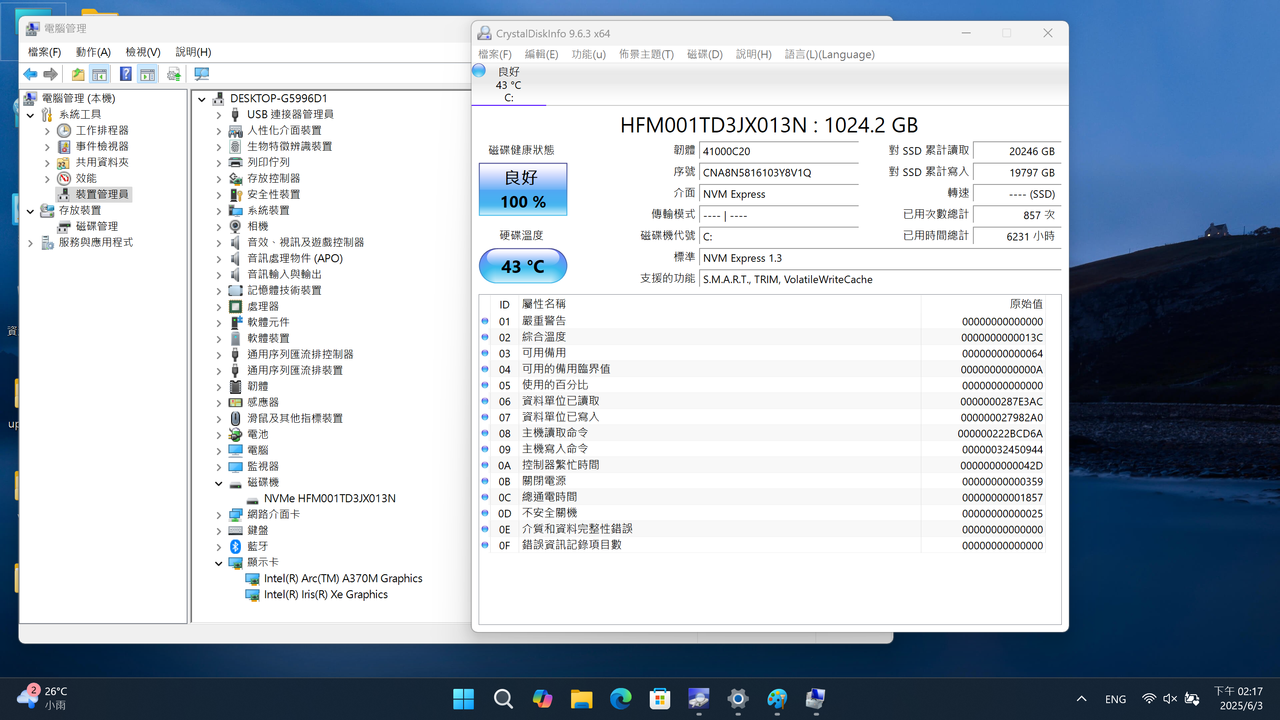Expand the 服務與應用程式 node
The height and width of the screenshot is (720, 1280).
tap(30, 243)
